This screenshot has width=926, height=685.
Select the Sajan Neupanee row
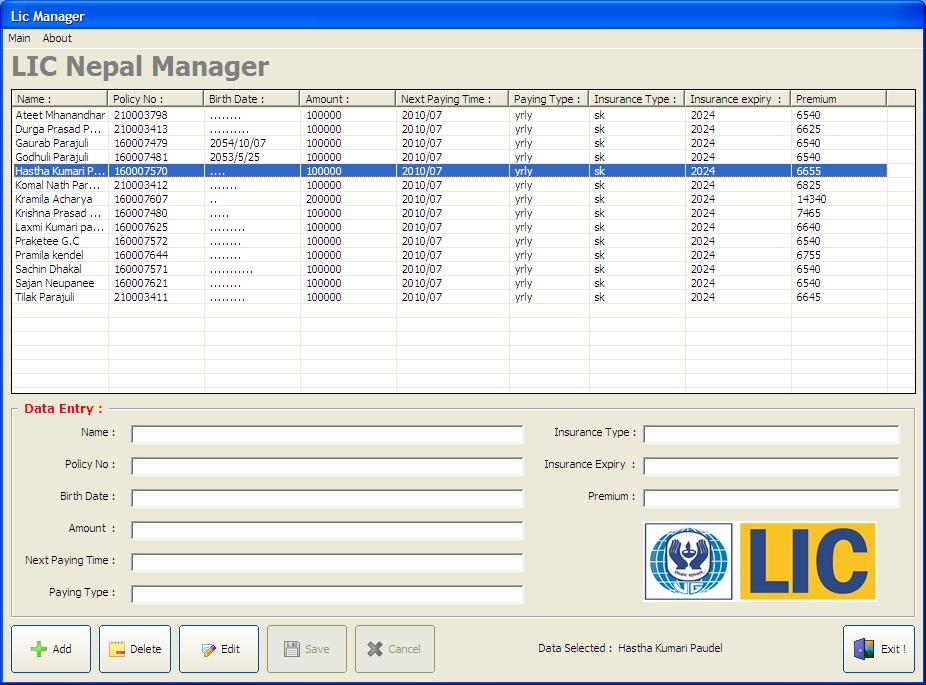click(450, 283)
